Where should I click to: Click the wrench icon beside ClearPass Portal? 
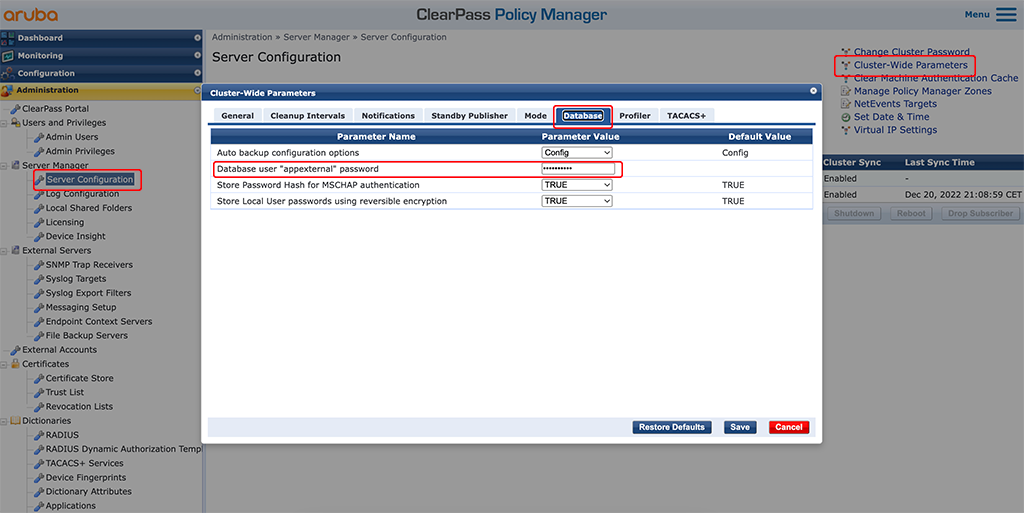(16, 109)
